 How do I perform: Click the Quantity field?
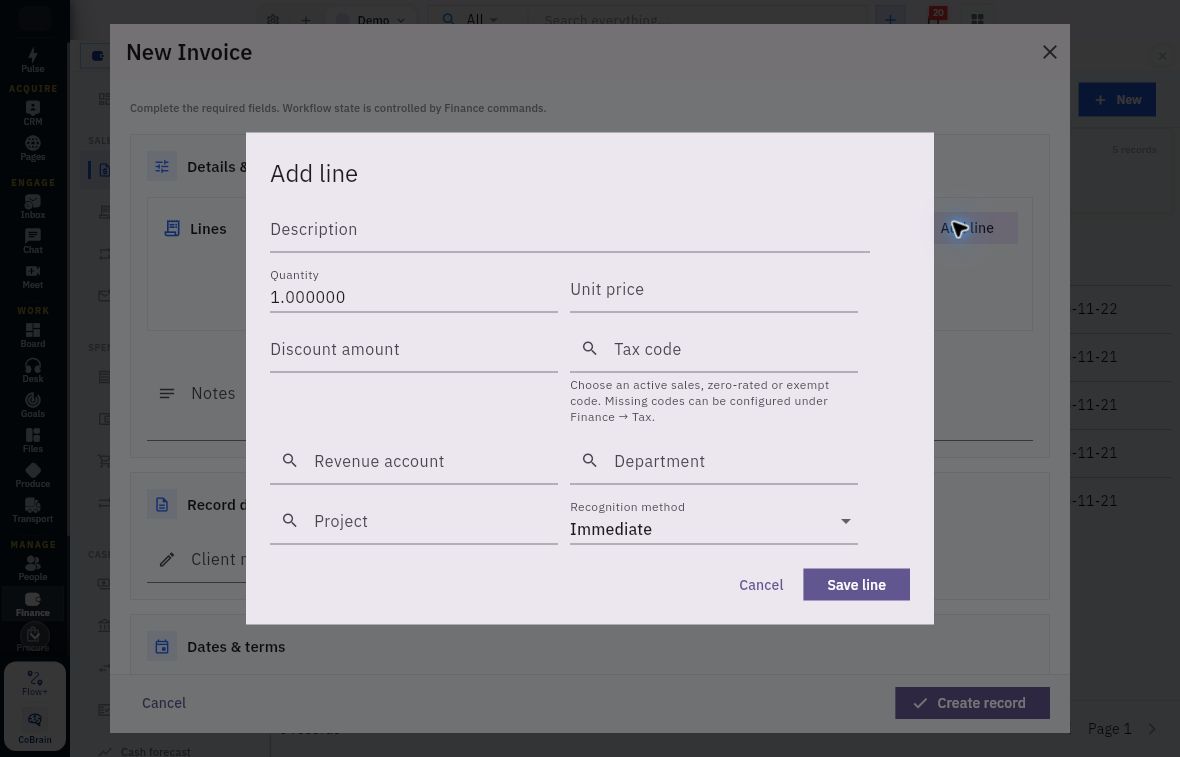click(x=413, y=290)
